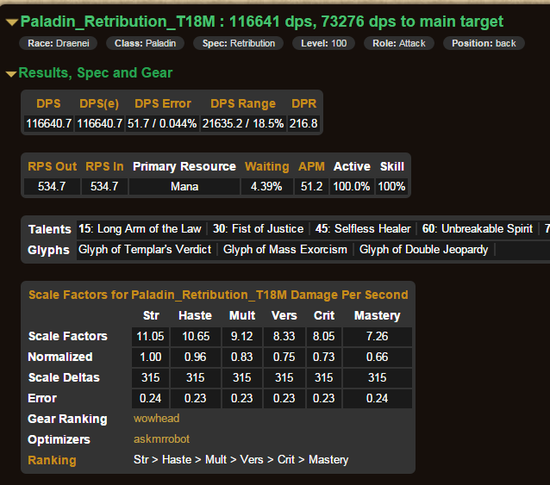550x485 pixels.
Task: Select the 10.65 Haste scale factor
Action: 196,336
